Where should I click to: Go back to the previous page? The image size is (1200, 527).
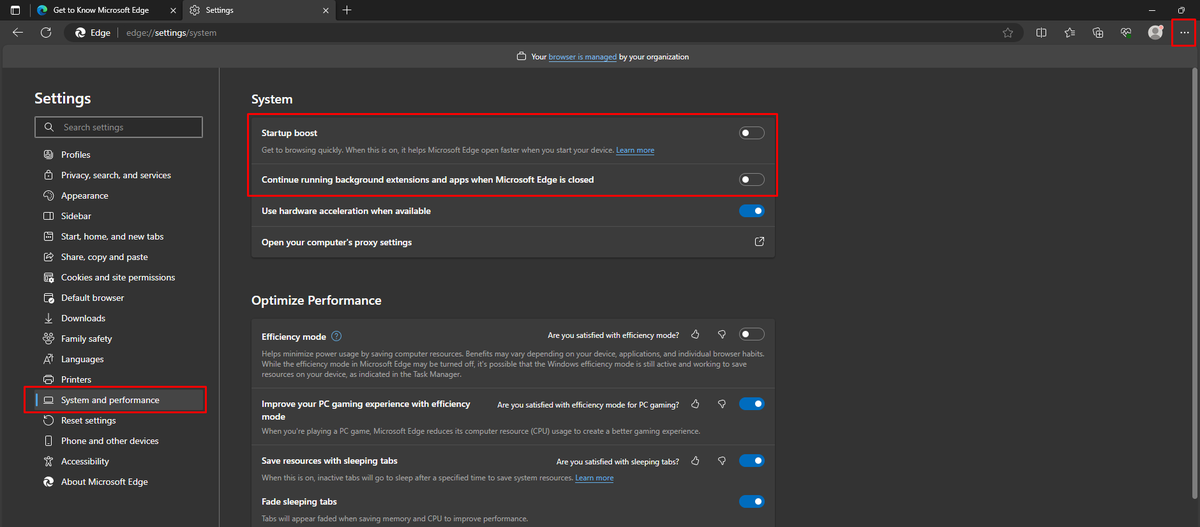click(17, 32)
